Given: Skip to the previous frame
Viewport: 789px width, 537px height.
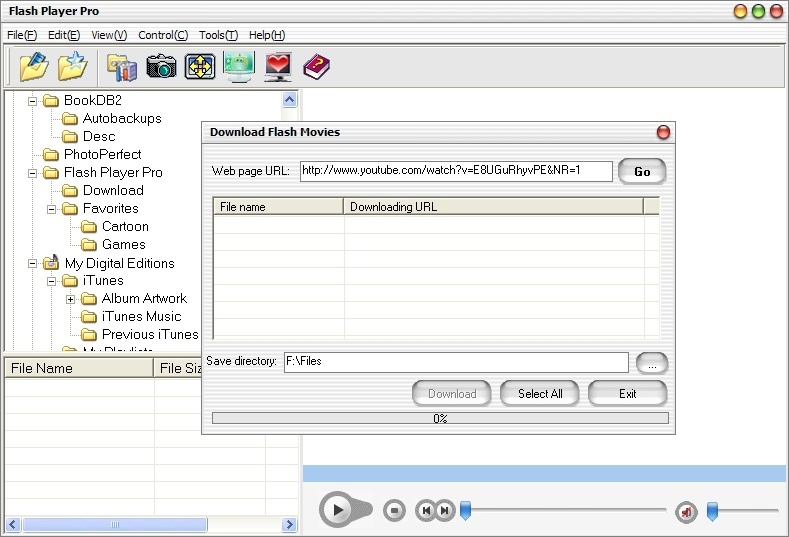Looking at the screenshot, I should (426, 511).
